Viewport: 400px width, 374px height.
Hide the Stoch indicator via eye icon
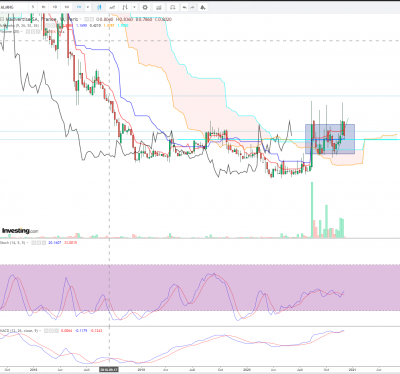coord(34,243)
